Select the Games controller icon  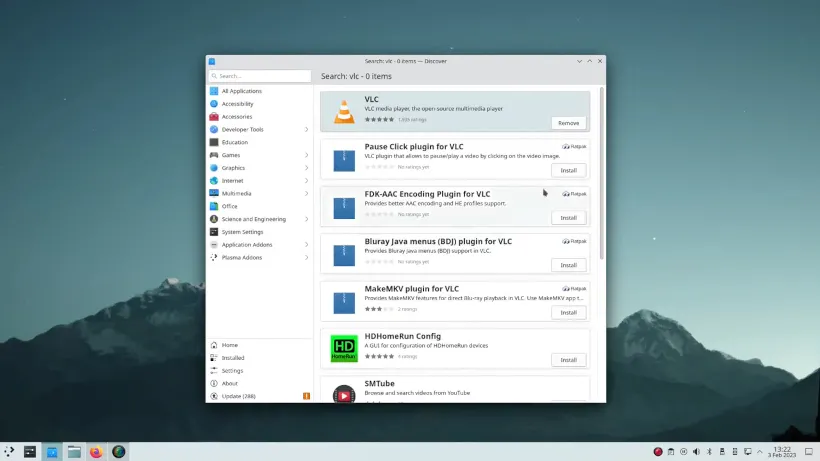(x=214, y=155)
